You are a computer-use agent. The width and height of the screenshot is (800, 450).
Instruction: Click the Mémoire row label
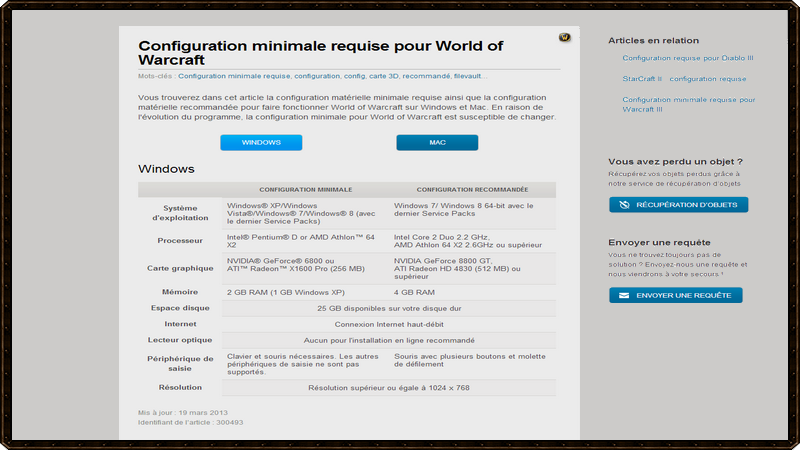click(x=180, y=292)
